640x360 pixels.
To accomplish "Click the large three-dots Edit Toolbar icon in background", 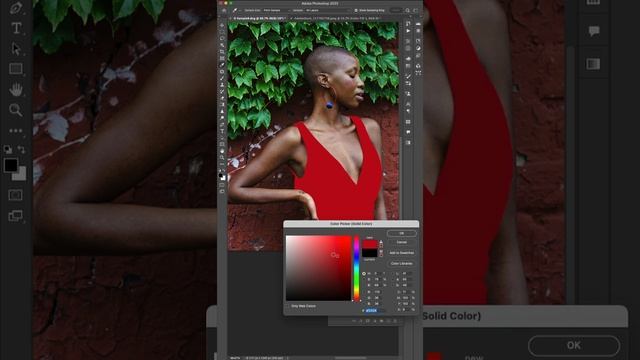I will click(x=16, y=131).
